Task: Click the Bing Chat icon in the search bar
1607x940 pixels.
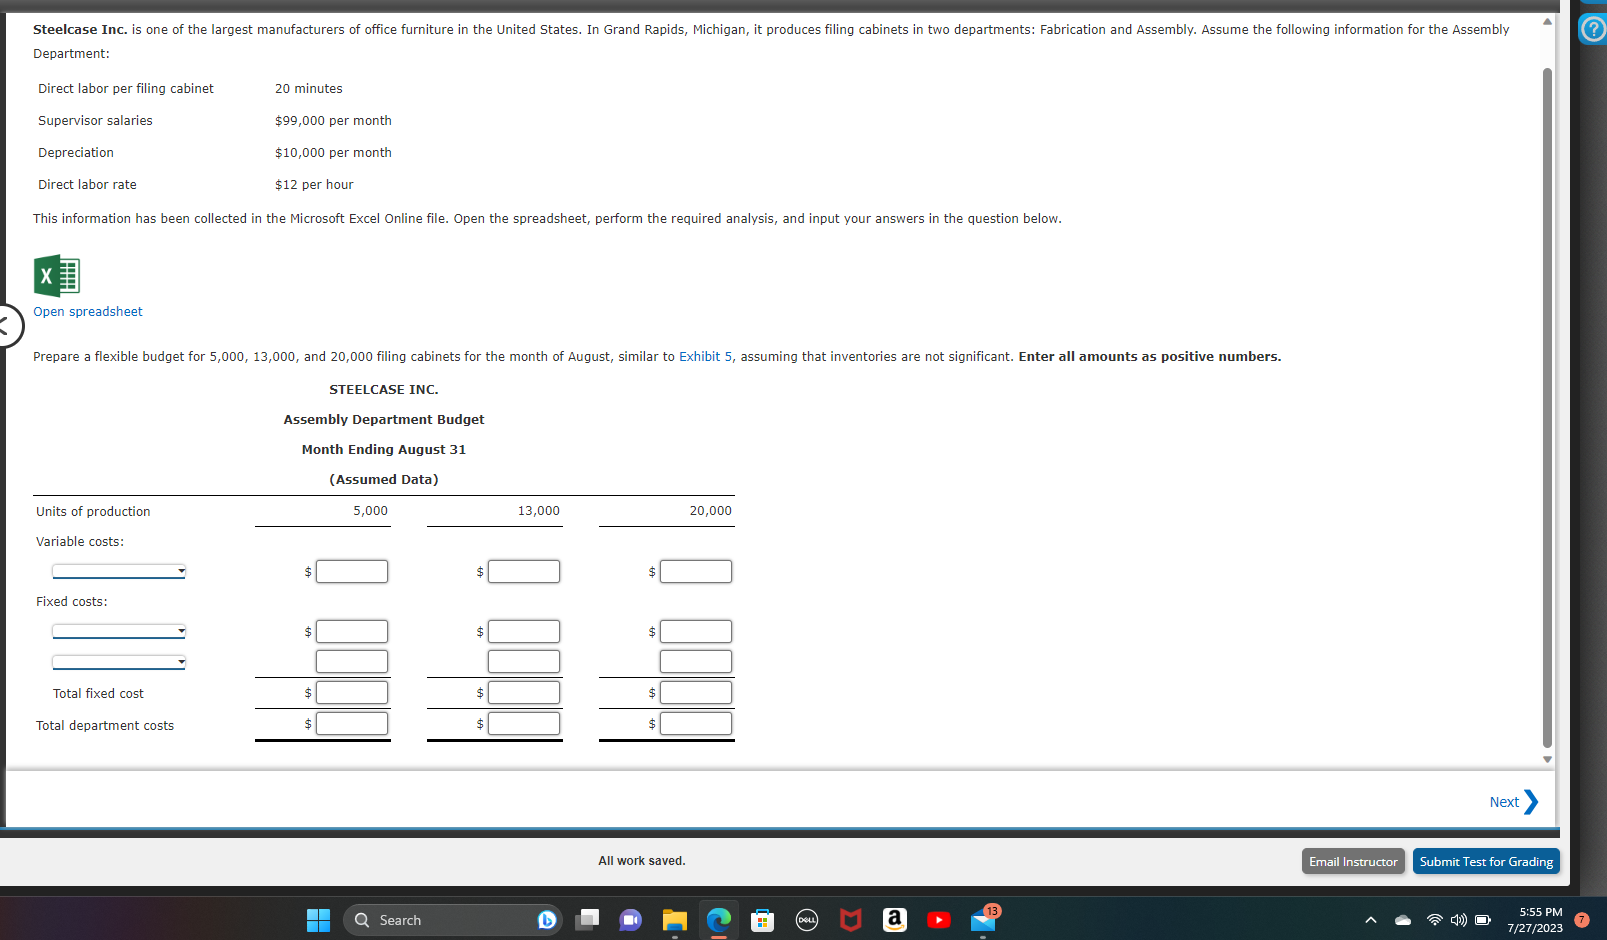Action: 546,919
